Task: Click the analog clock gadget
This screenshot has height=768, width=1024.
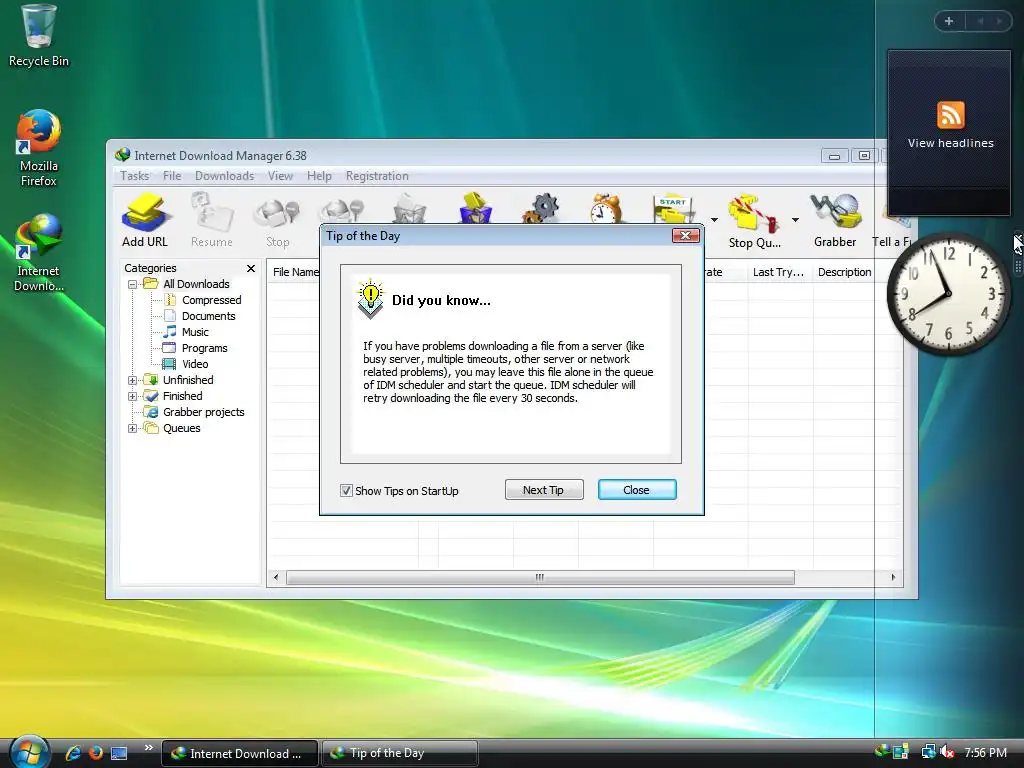Action: pyautogui.click(x=948, y=294)
